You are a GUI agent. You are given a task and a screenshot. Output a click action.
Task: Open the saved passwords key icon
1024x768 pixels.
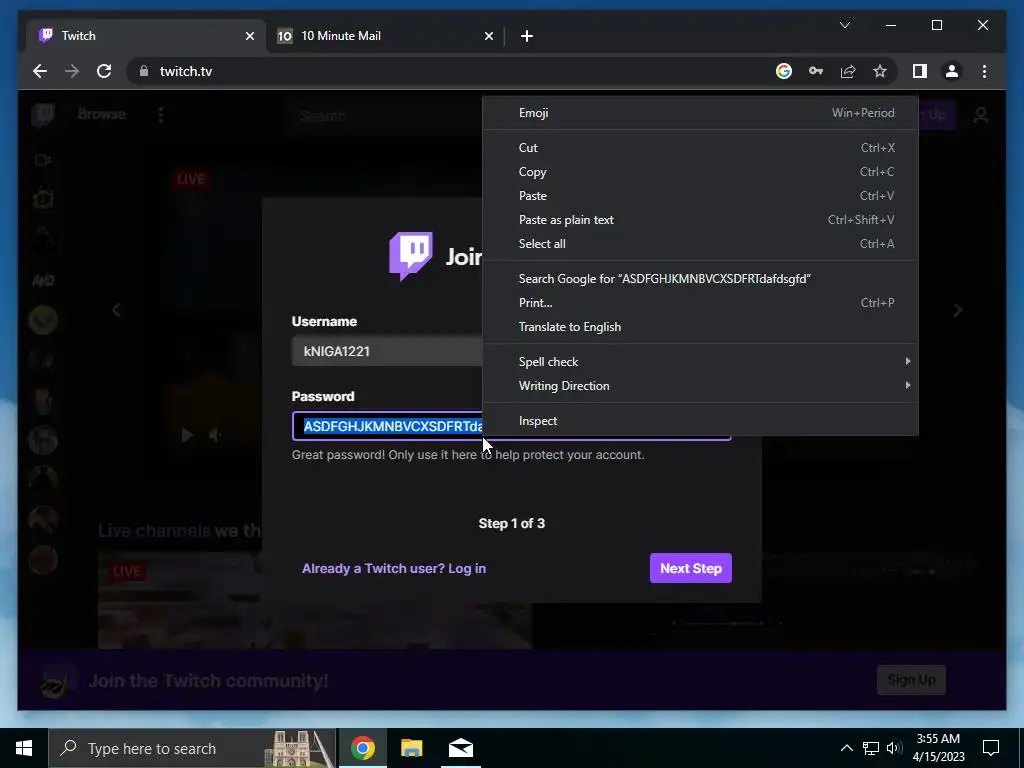pyautogui.click(x=816, y=71)
